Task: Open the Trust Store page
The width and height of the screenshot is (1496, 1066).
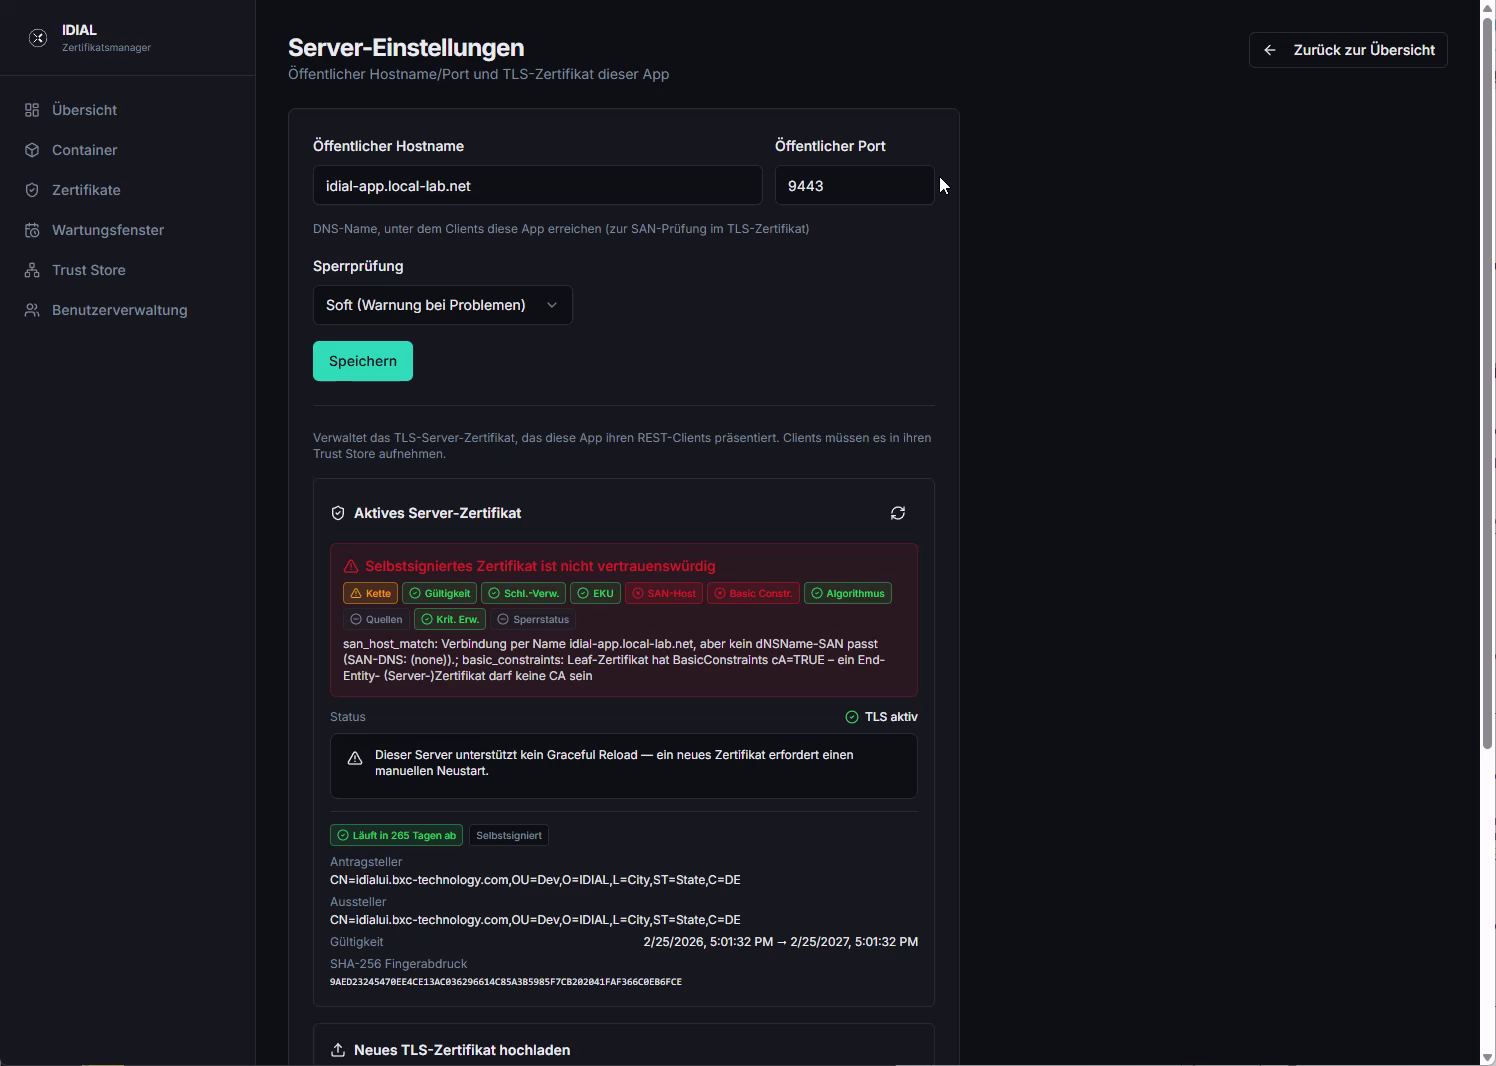Action: (x=128, y=270)
